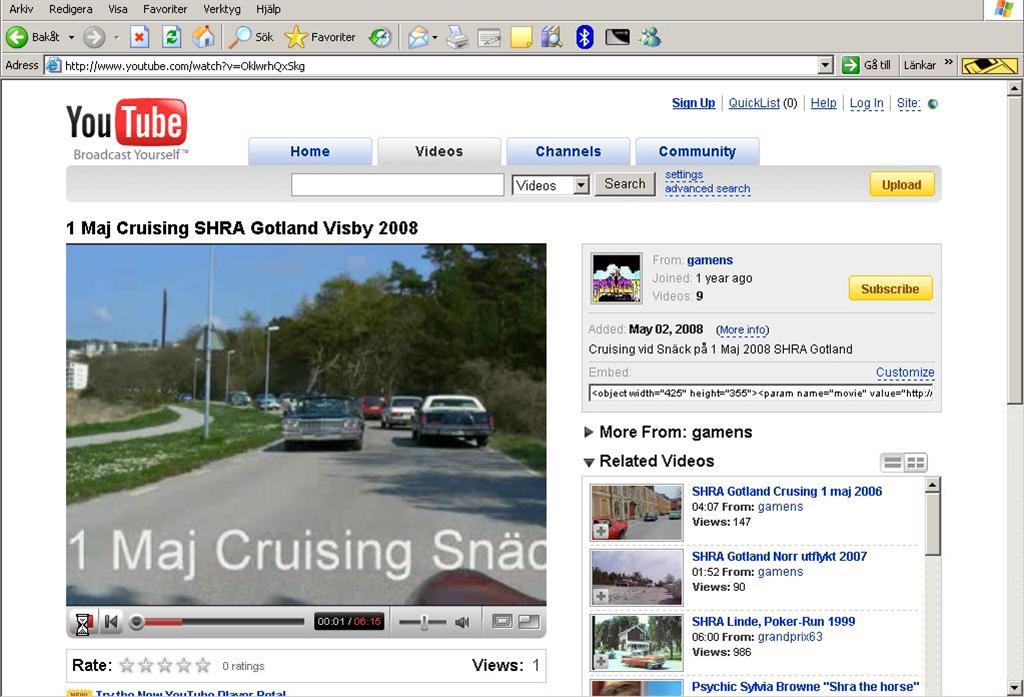Image resolution: width=1024 pixels, height=697 pixels.
Task: Click the YouTube search input field
Action: coord(398,185)
